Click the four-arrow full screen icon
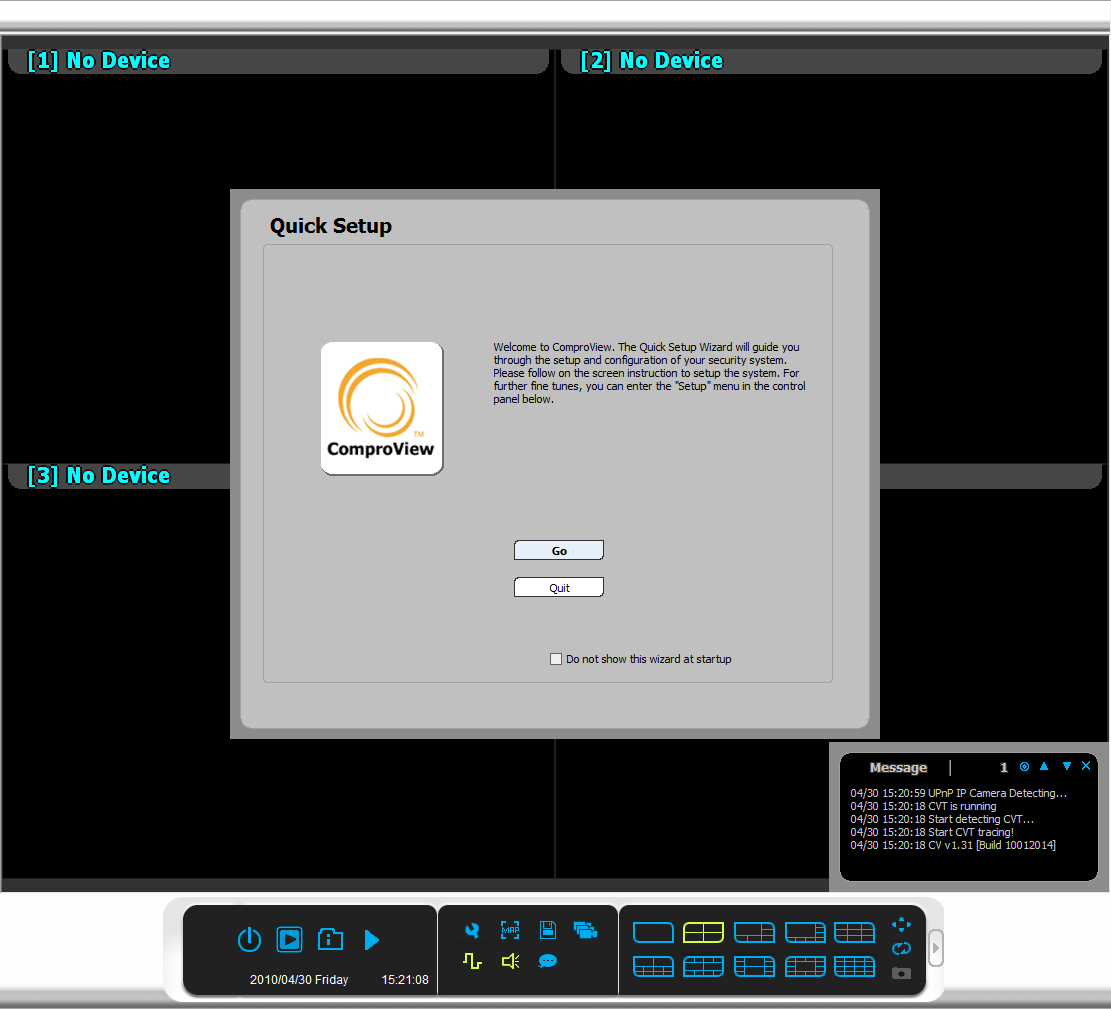Image resolution: width=1111 pixels, height=1010 pixels. 901,924
